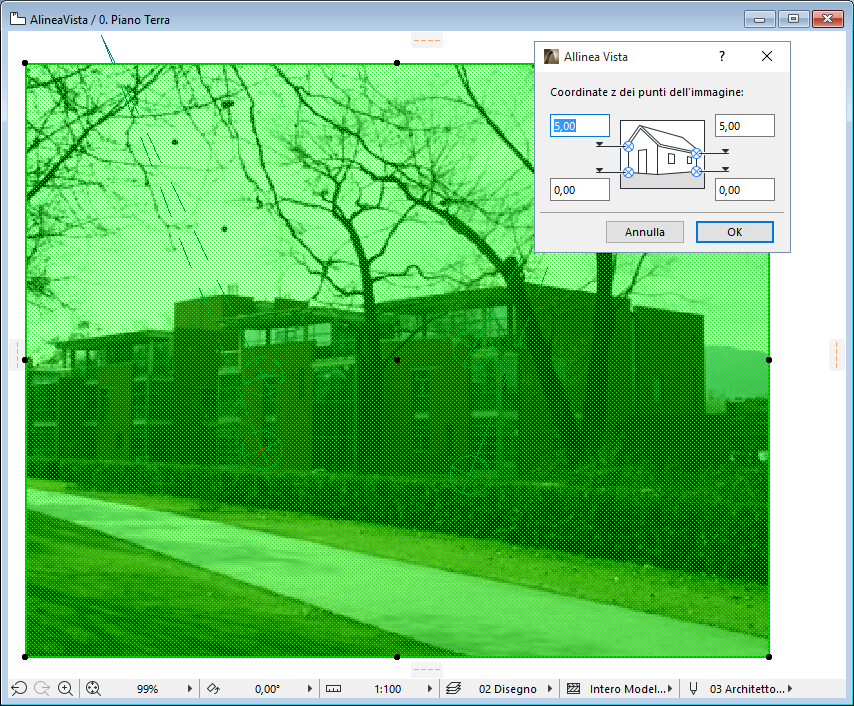Click the AlineaVista window folder icon

[18, 19]
